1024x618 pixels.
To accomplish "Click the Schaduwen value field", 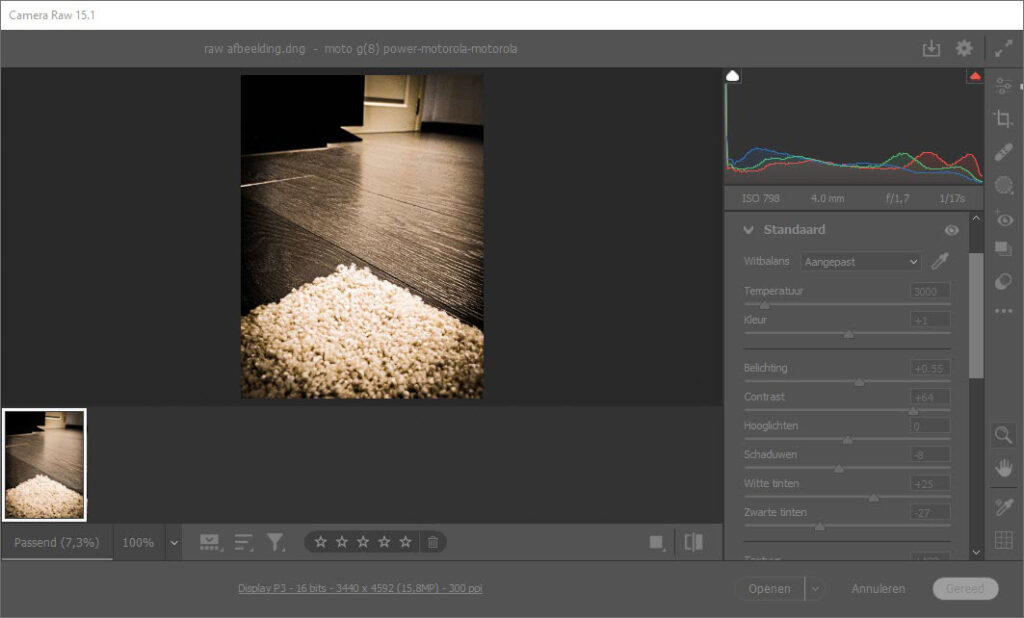I will [x=930, y=455].
